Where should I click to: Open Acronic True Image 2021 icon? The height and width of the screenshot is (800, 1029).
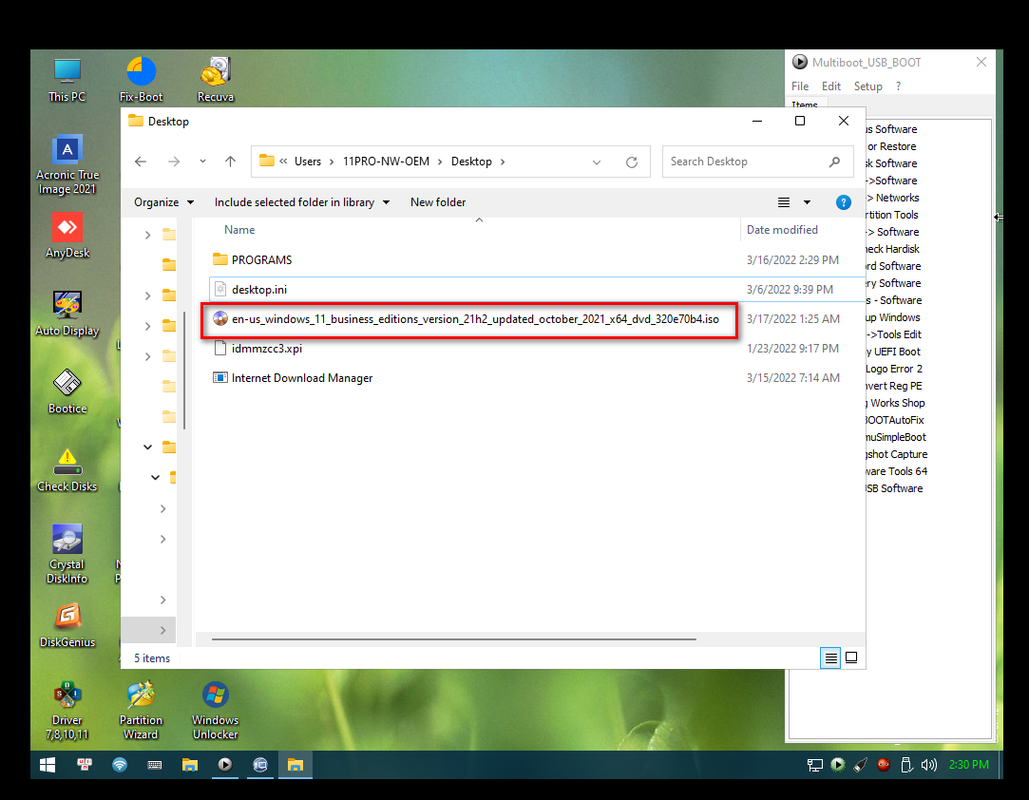(x=67, y=165)
